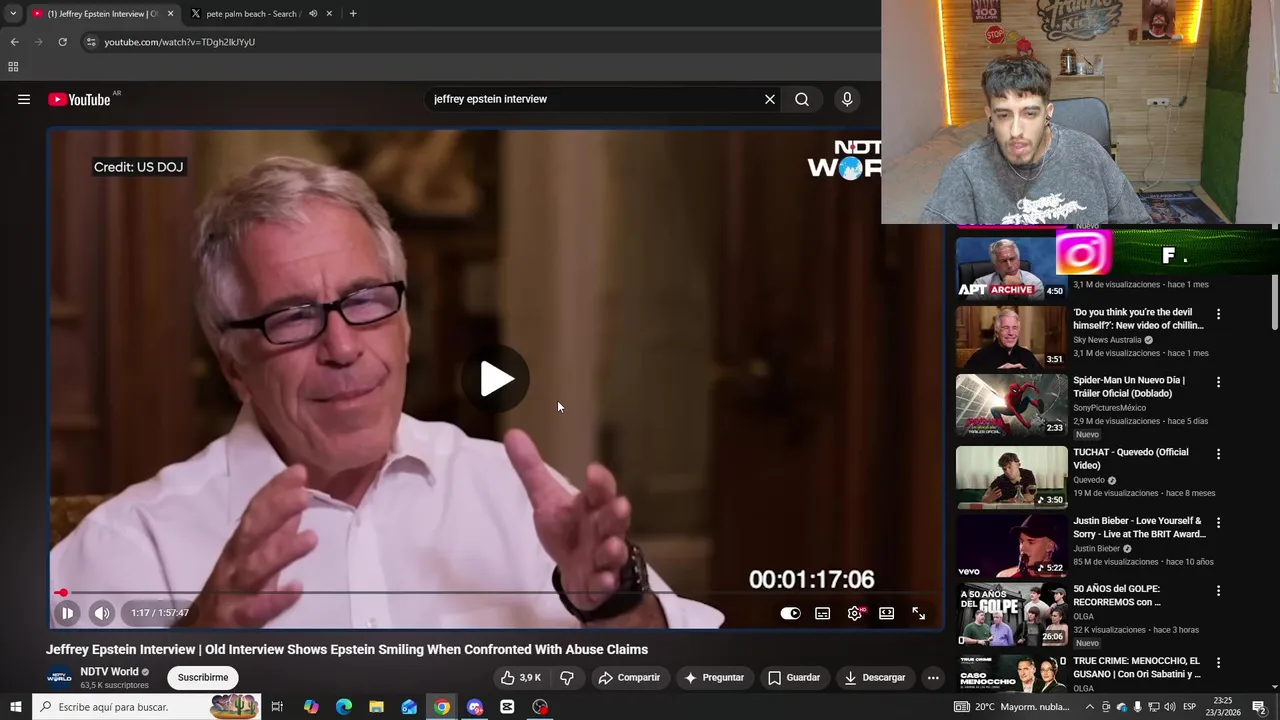Play the video with the center play button
Image resolution: width=1280 pixels, height=720 pixels.
click(497, 379)
